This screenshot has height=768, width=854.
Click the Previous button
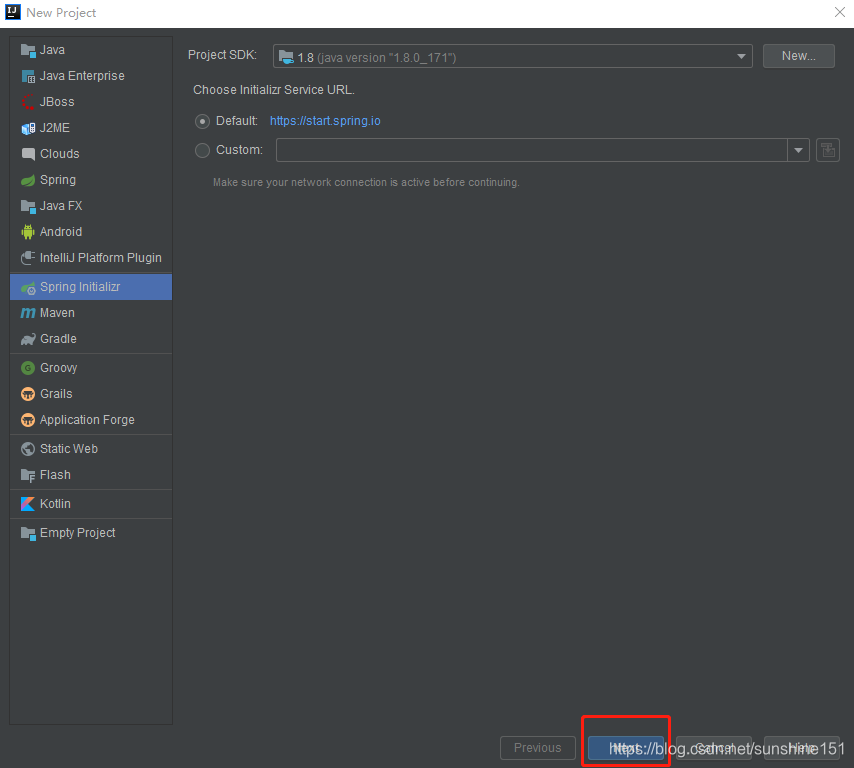(538, 747)
